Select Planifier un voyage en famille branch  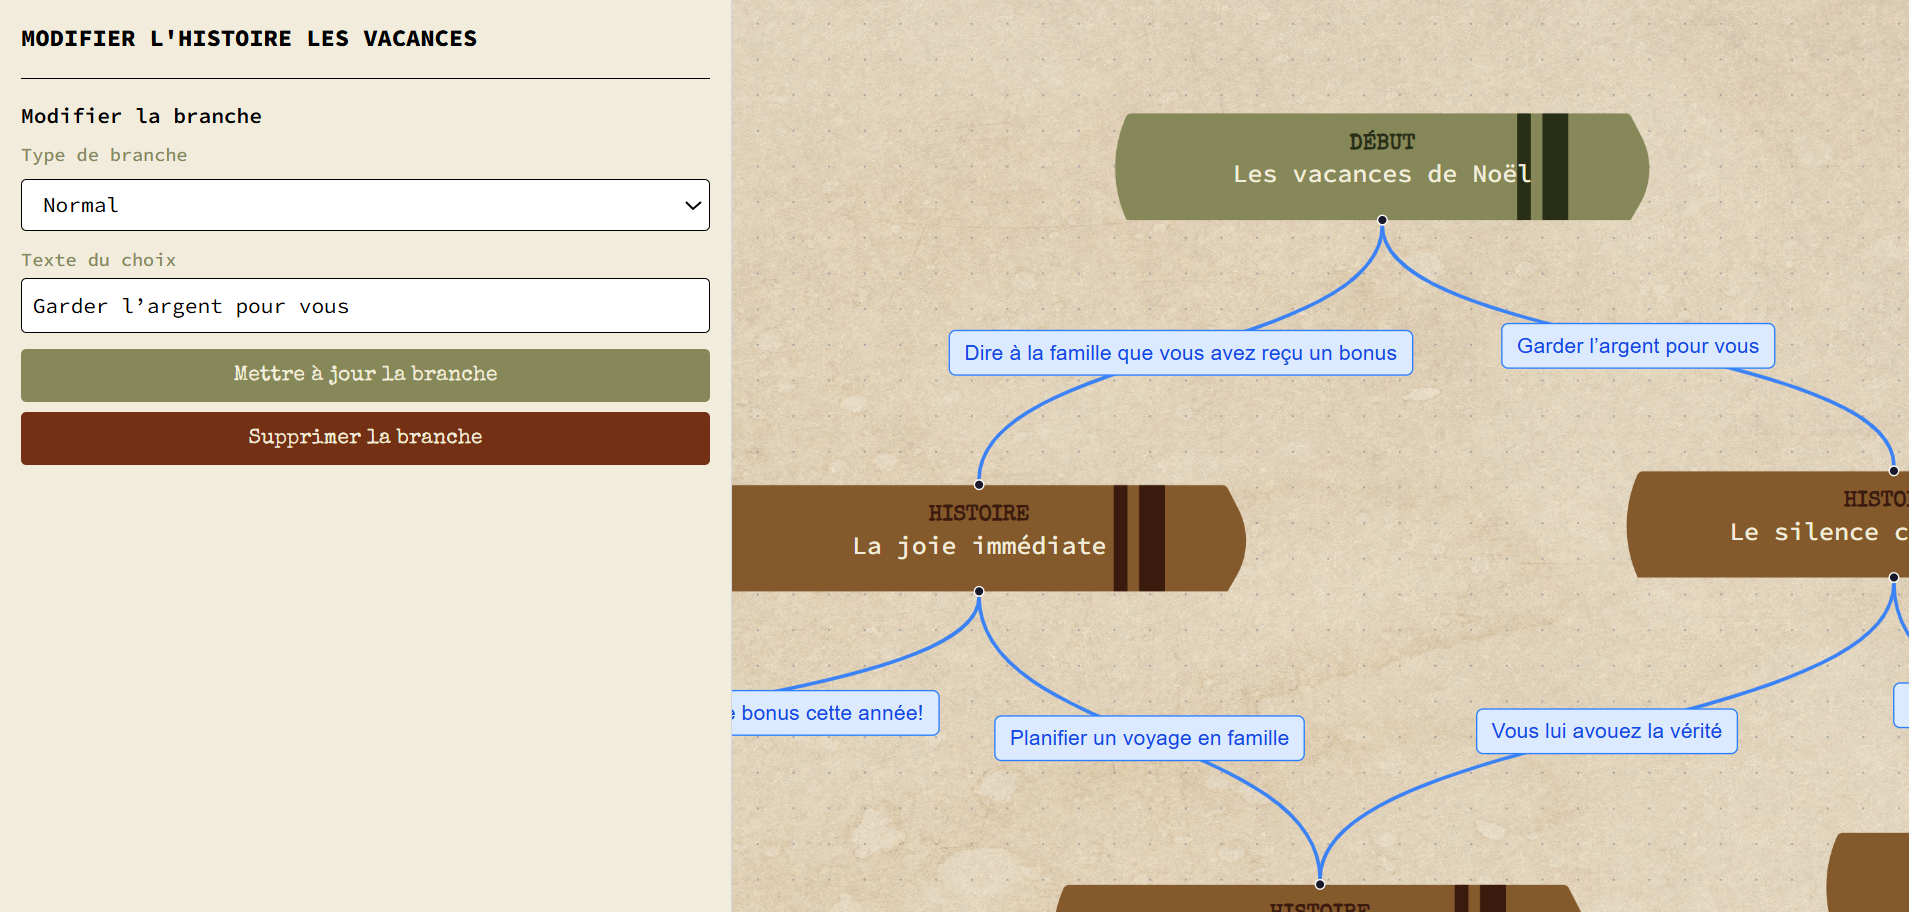pyautogui.click(x=1149, y=738)
